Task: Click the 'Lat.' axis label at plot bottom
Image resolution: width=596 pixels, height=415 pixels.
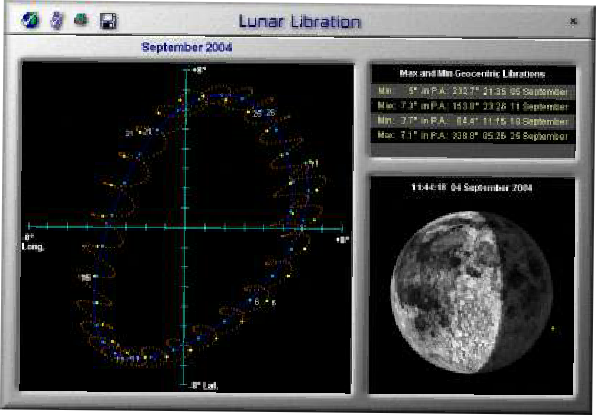Action: point(209,386)
